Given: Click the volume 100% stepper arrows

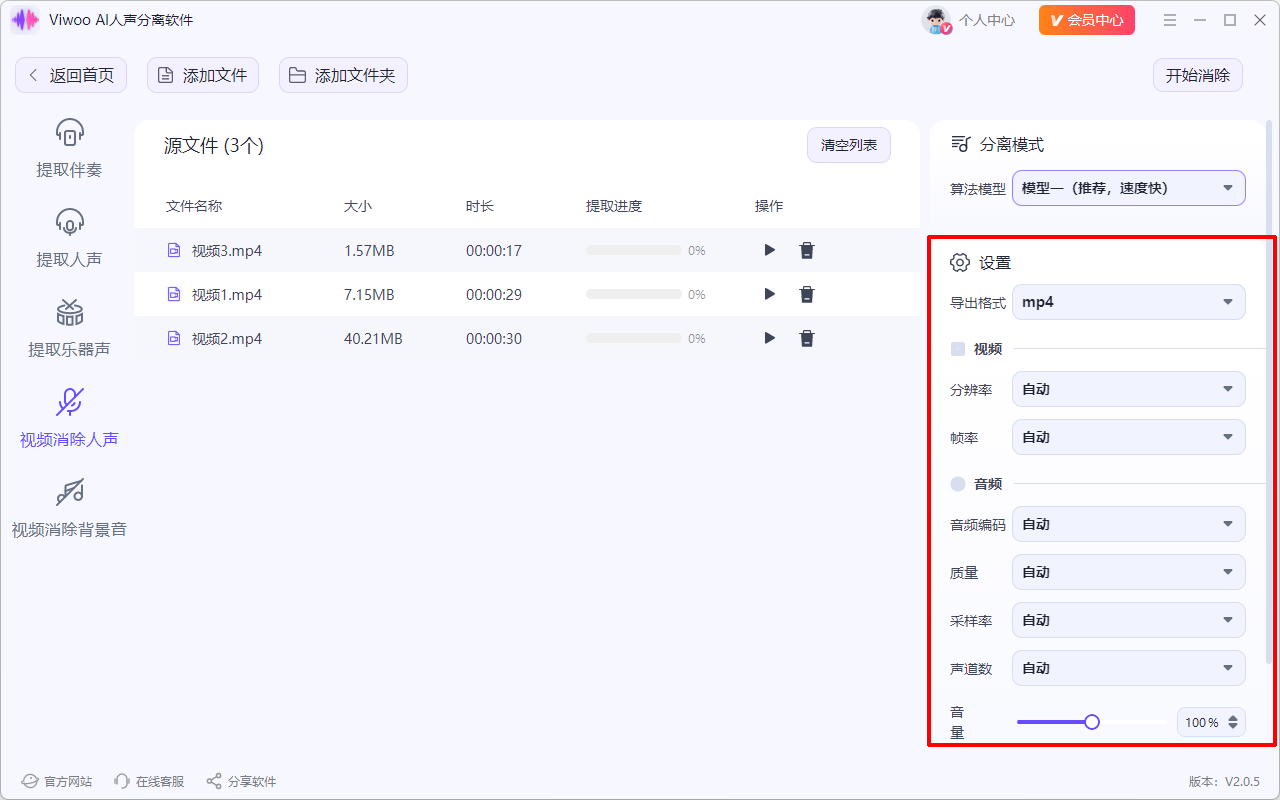Looking at the screenshot, I should coord(1233,722).
